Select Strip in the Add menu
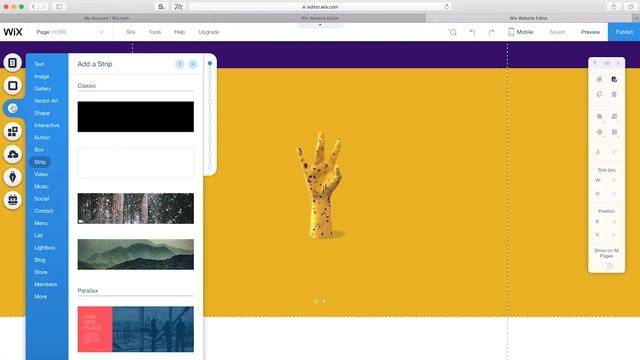 [x=40, y=162]
